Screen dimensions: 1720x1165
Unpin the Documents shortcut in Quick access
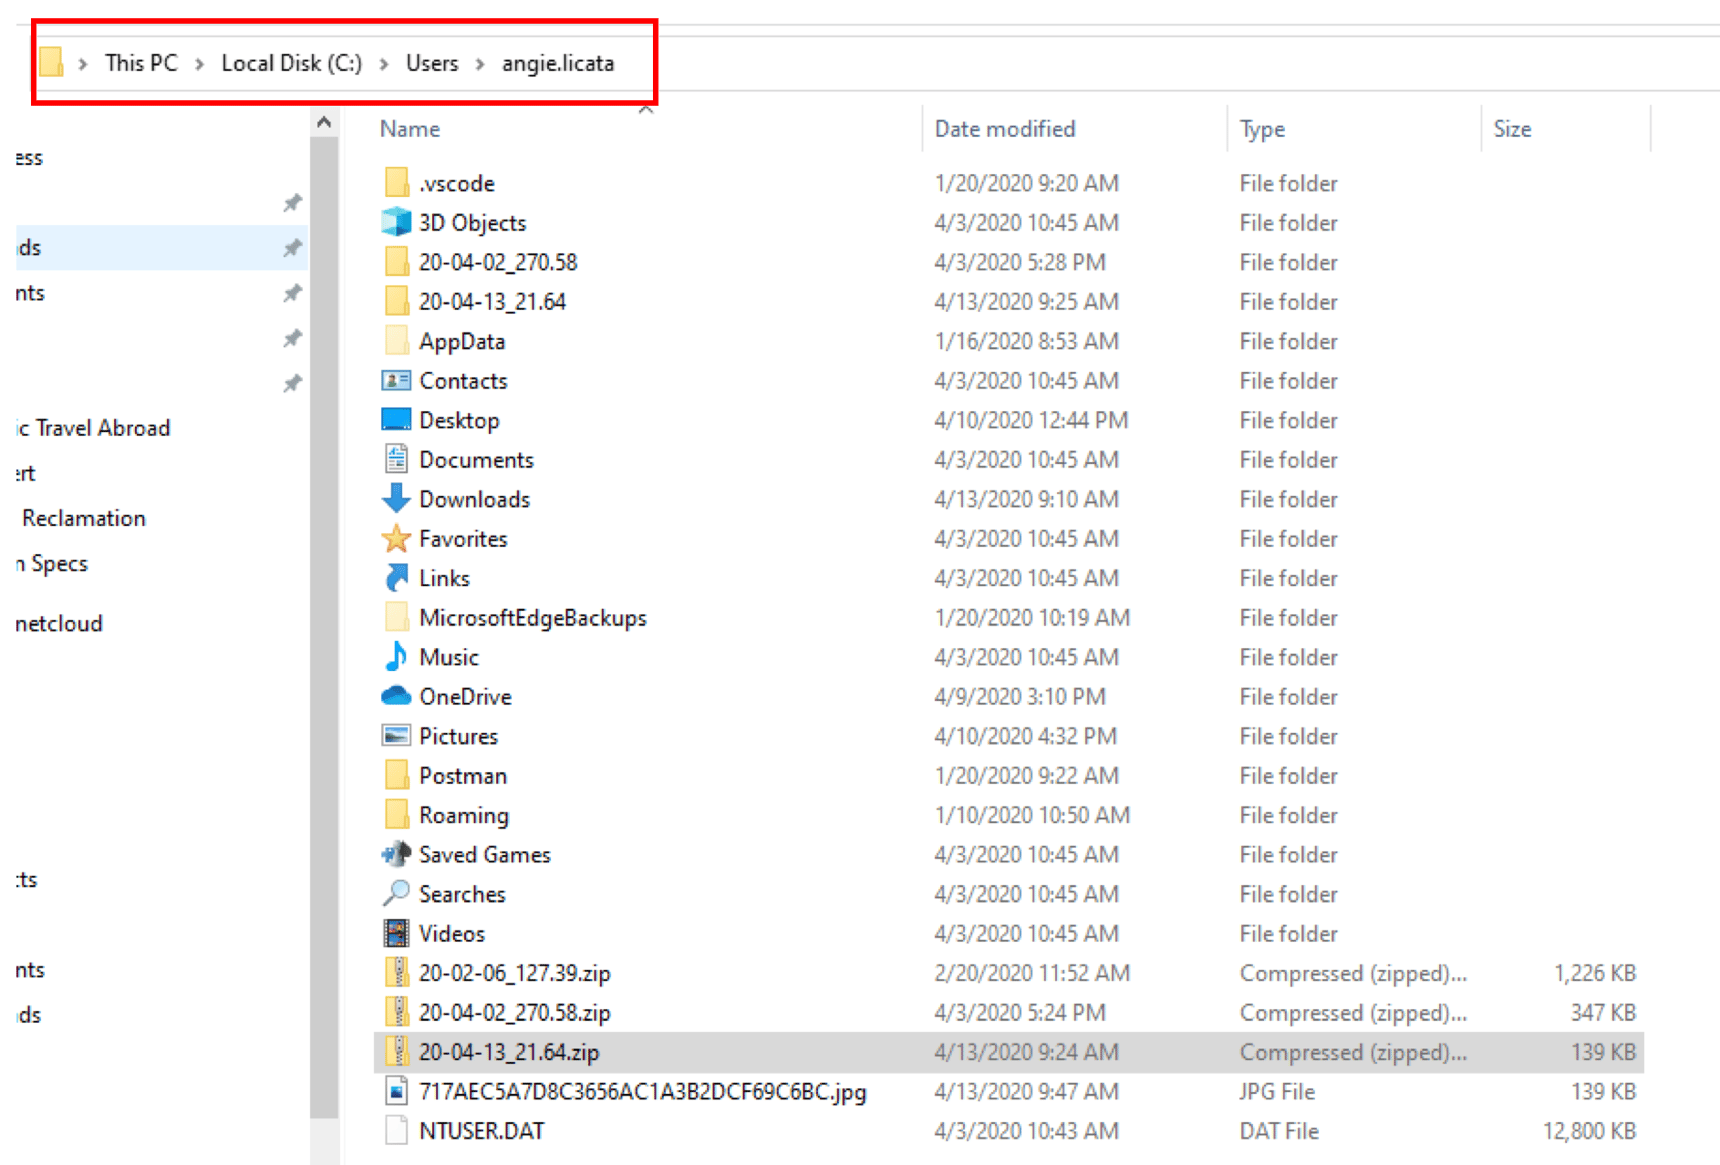(291, 292)
